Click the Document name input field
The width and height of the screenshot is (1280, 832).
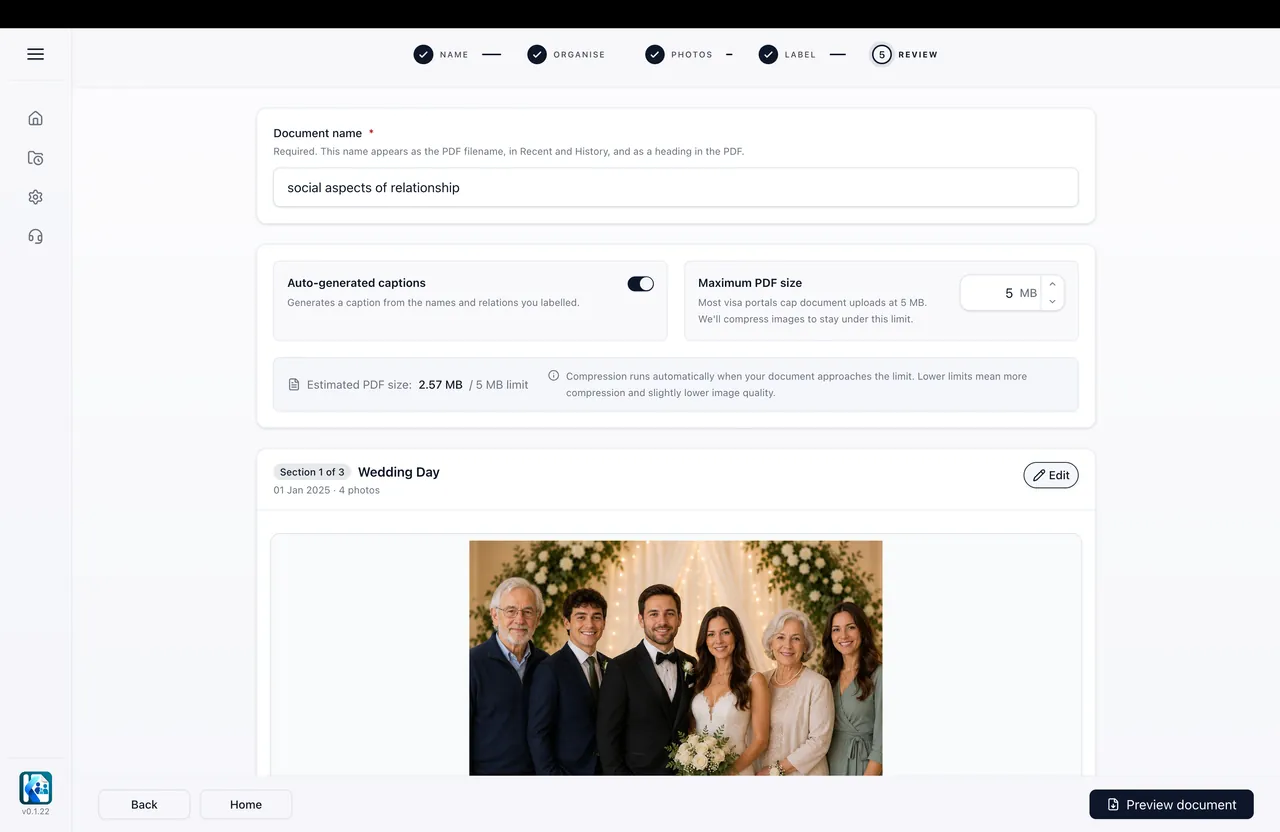coord(676,187)
